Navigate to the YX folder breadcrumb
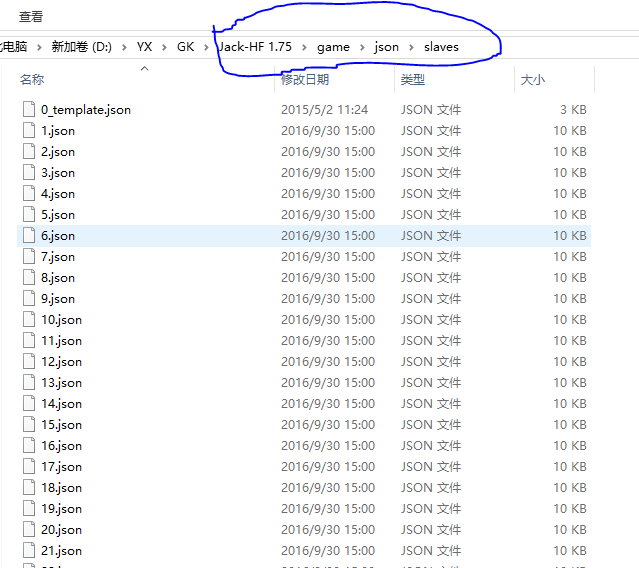 tap(144, 47)
